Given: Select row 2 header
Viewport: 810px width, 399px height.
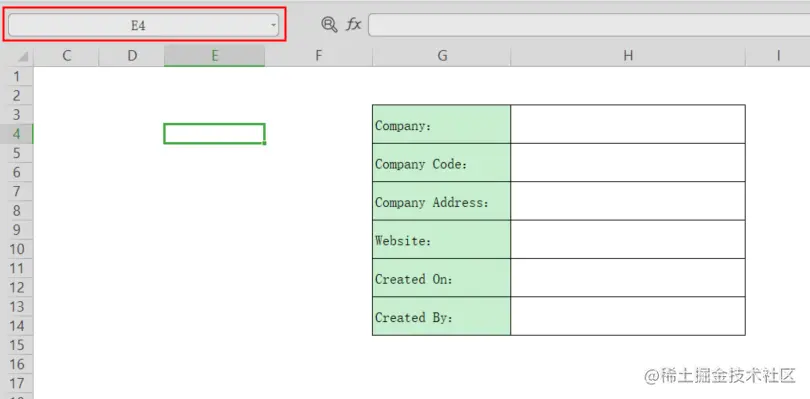Looking at the screenshot, I should tap(17, 96).
